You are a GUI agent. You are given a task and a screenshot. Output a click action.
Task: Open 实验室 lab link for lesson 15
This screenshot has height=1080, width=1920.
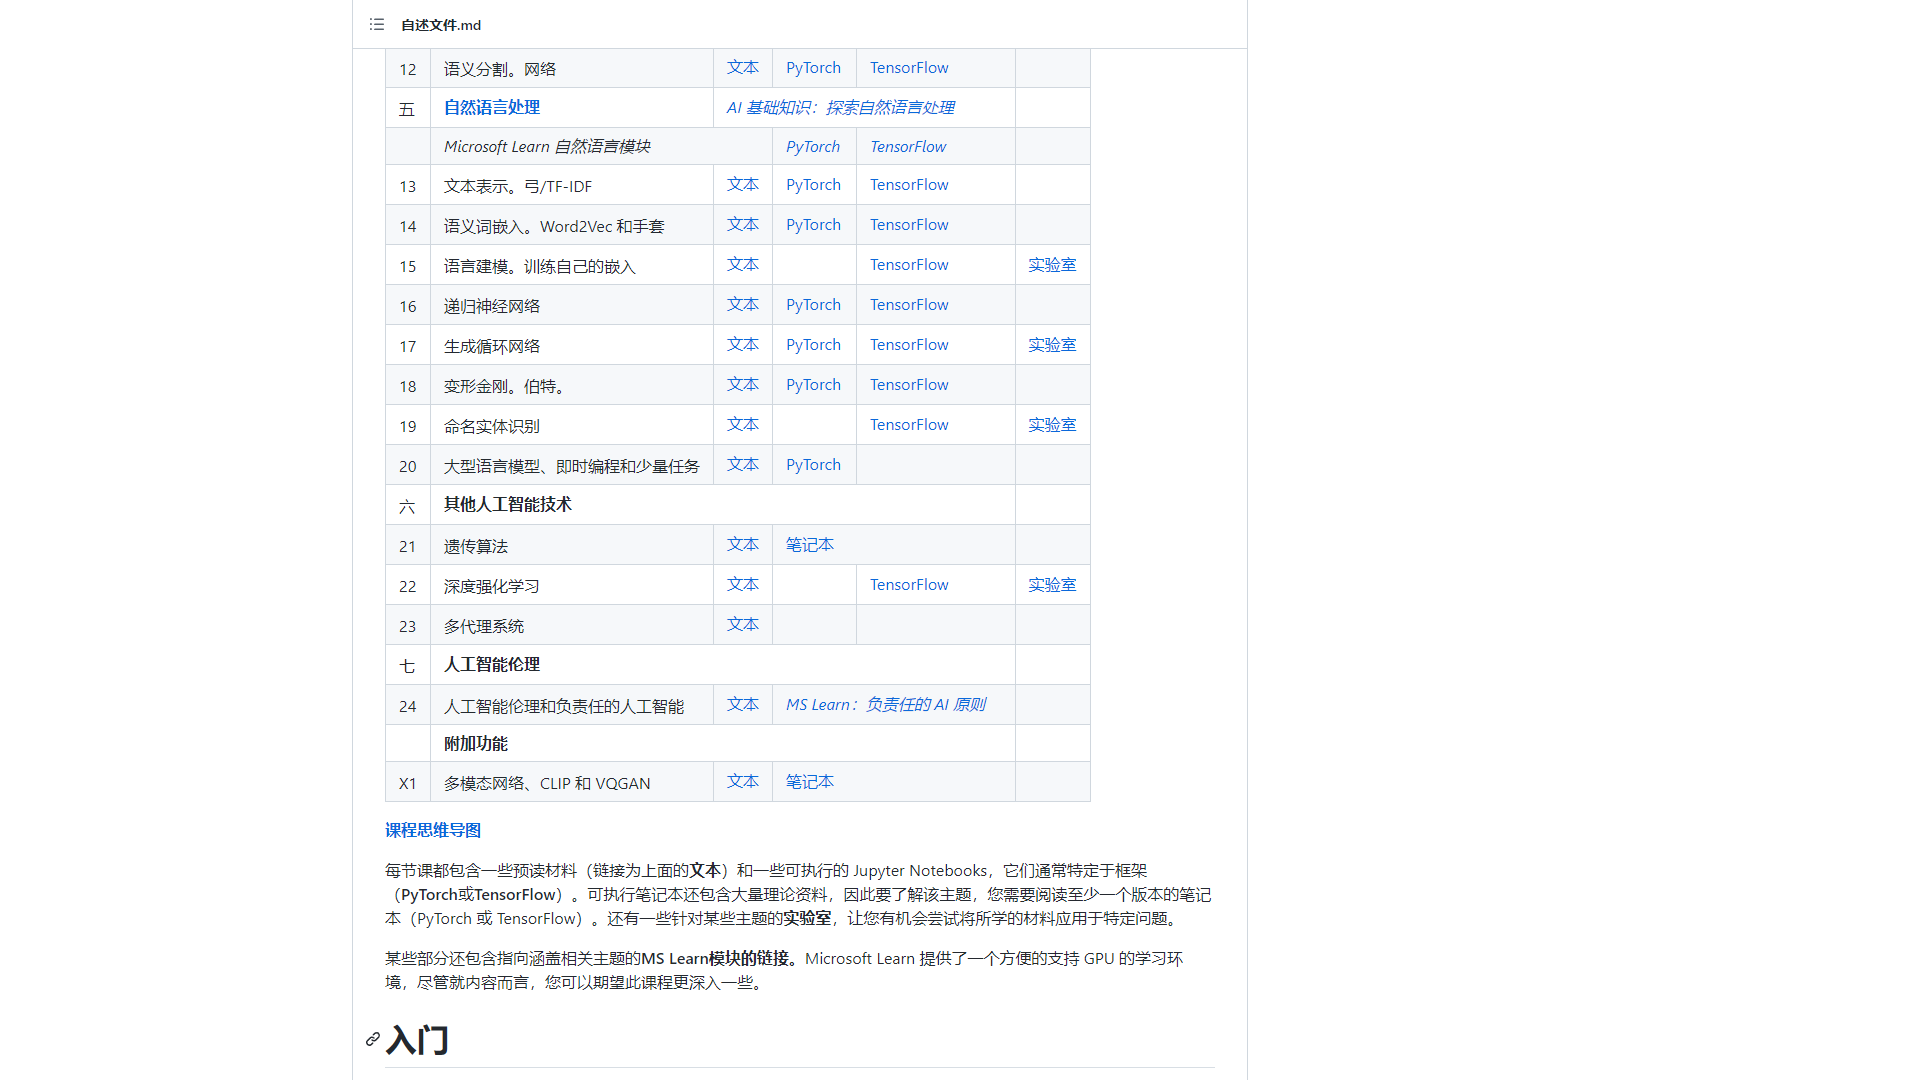[1052, 265]
